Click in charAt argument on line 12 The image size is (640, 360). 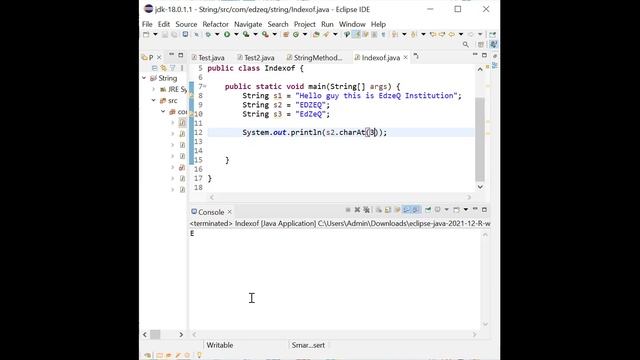pos(372,132)
